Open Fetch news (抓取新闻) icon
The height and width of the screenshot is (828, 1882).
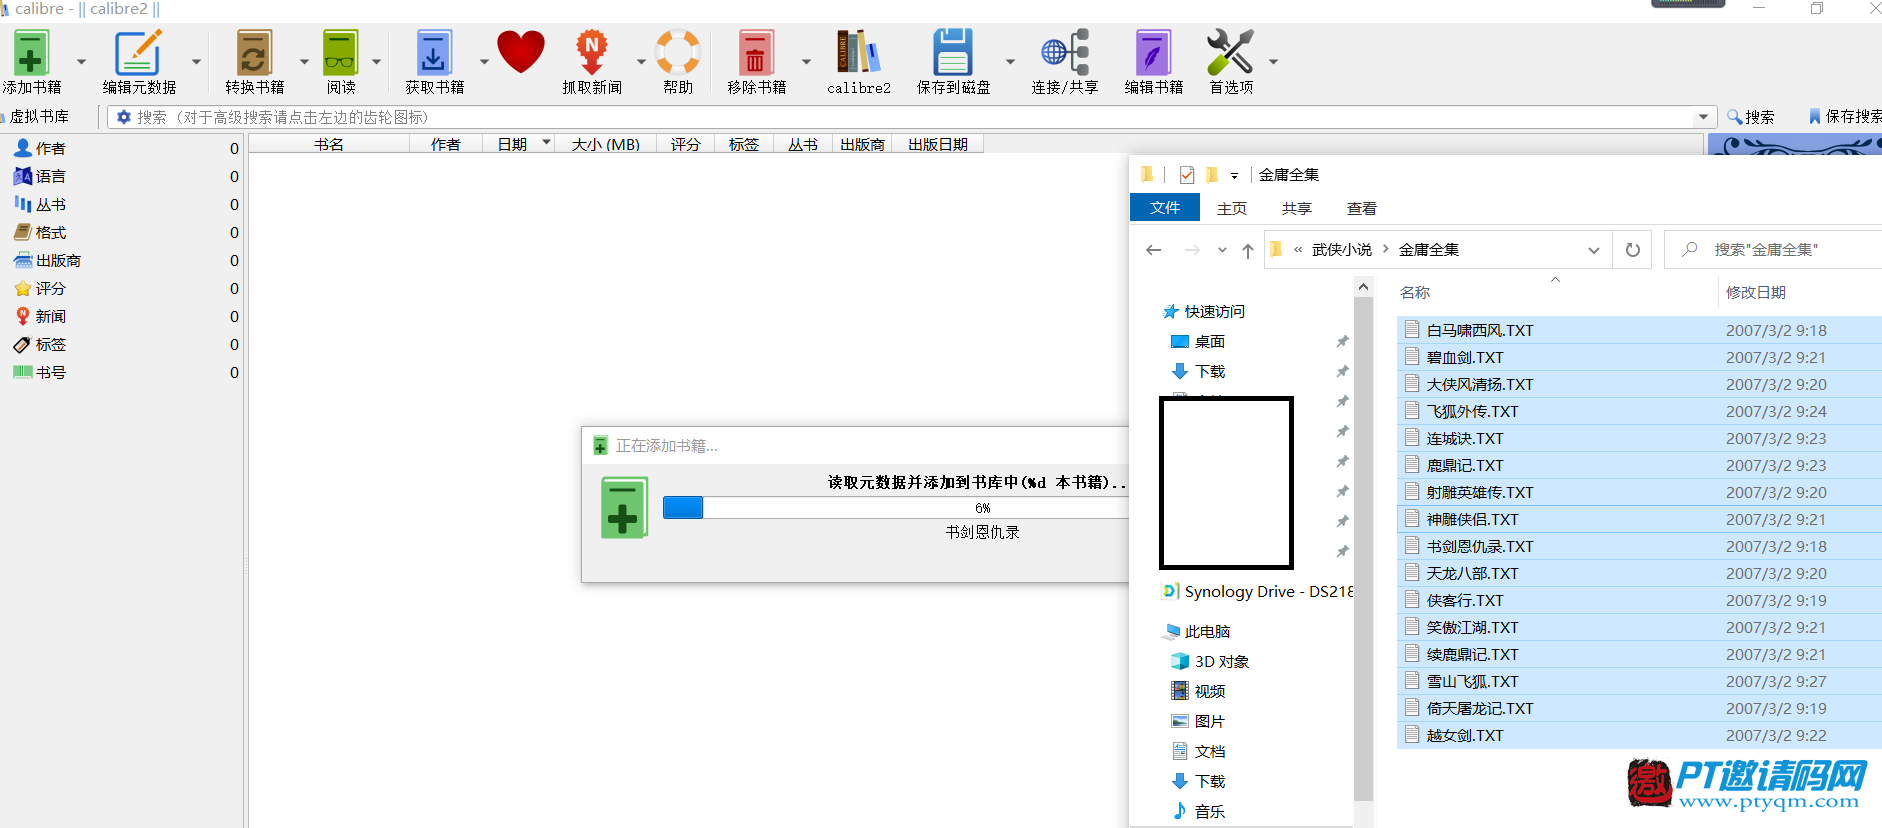click(592, 53)
